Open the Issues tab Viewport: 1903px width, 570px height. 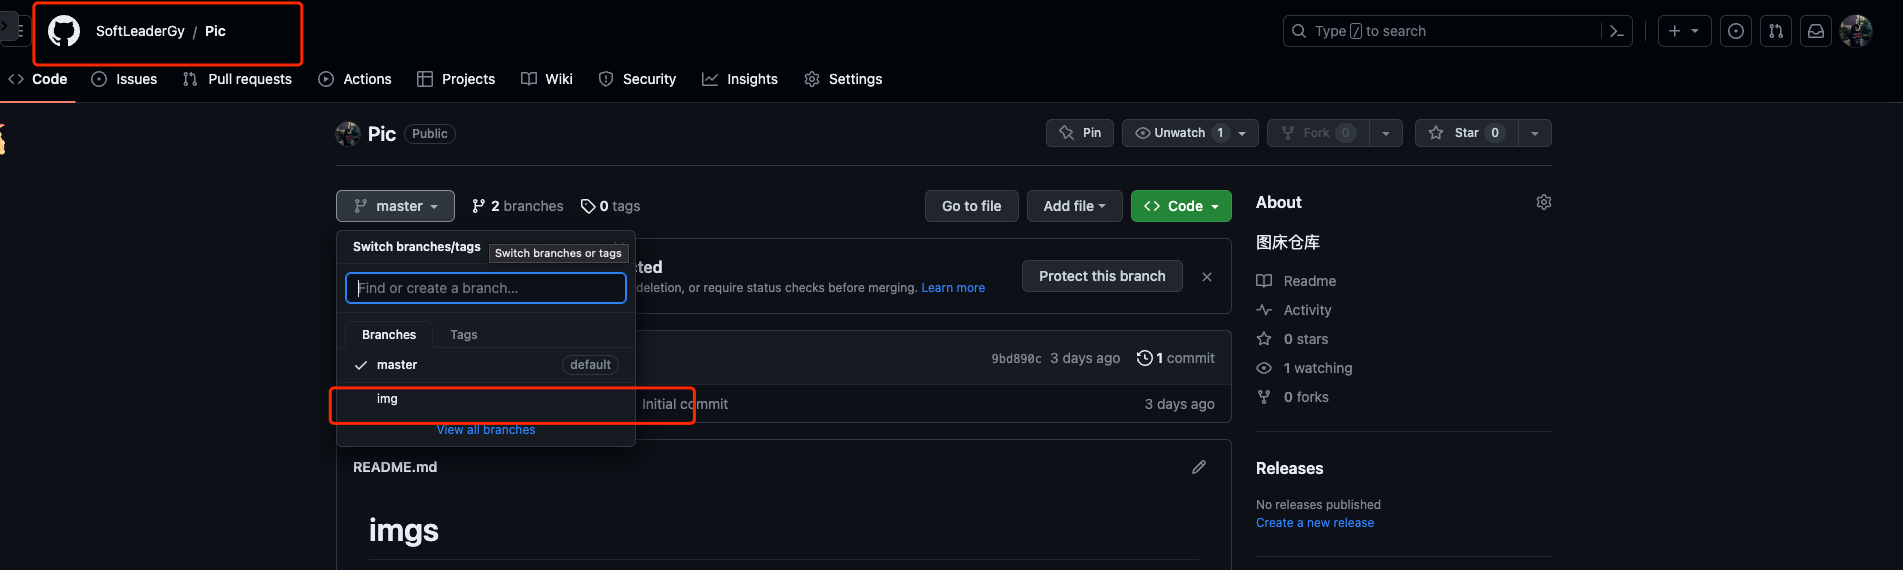[x=124, y=79]
